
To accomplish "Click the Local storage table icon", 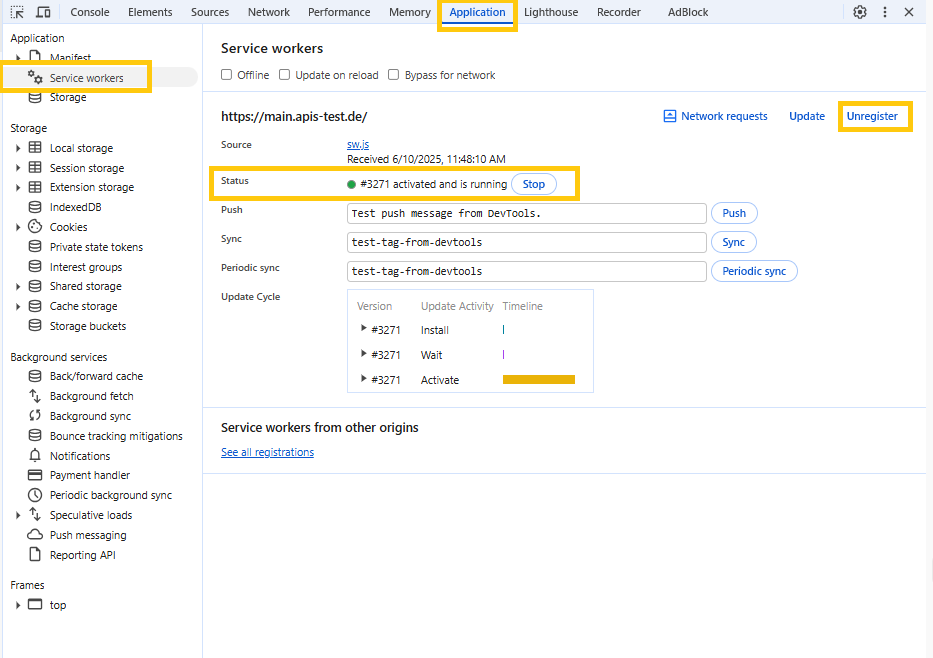I will tap(35, 148).
